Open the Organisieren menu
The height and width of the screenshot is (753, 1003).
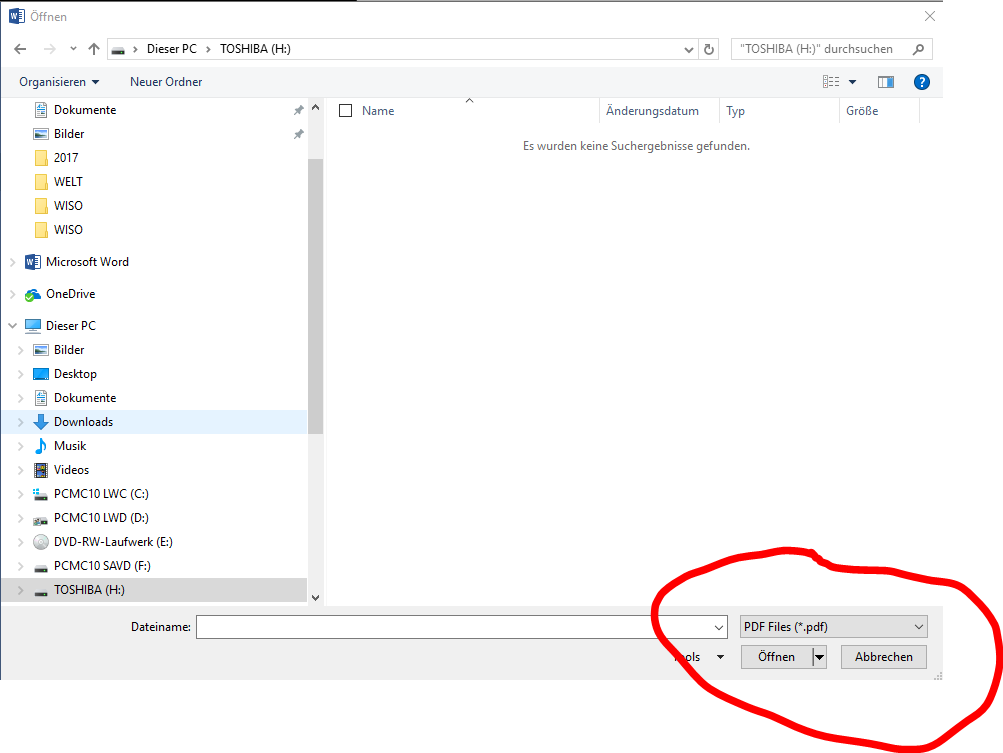coord(59,82)
